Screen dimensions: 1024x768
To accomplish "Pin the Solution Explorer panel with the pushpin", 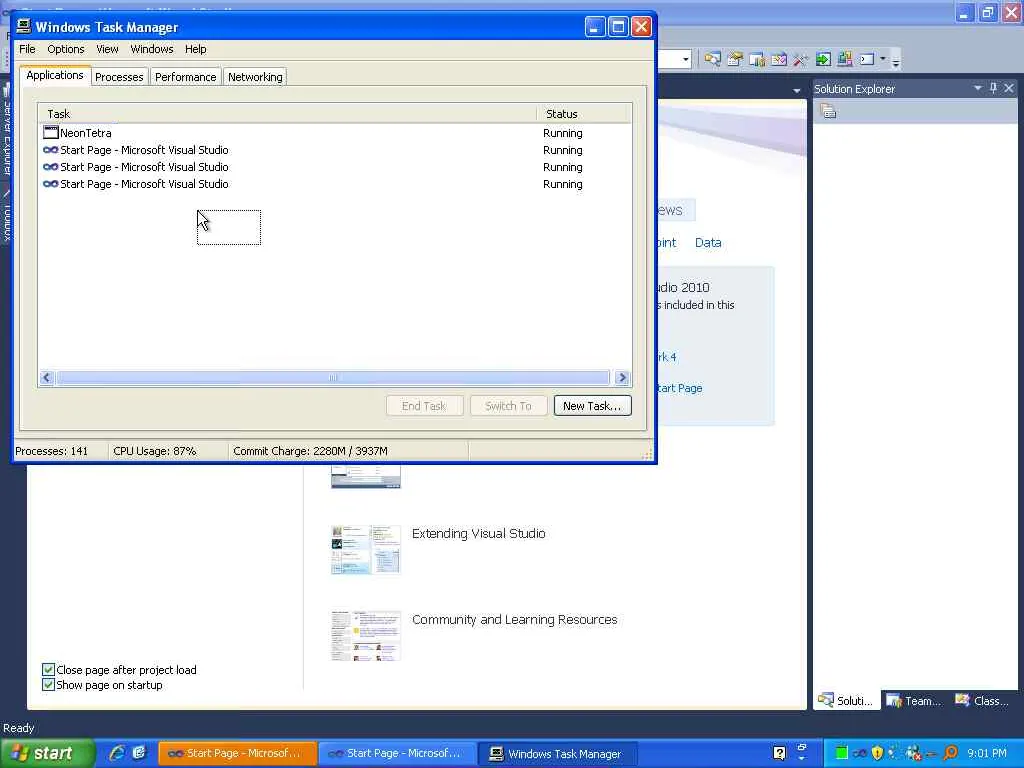I will (x=993, y=88).
